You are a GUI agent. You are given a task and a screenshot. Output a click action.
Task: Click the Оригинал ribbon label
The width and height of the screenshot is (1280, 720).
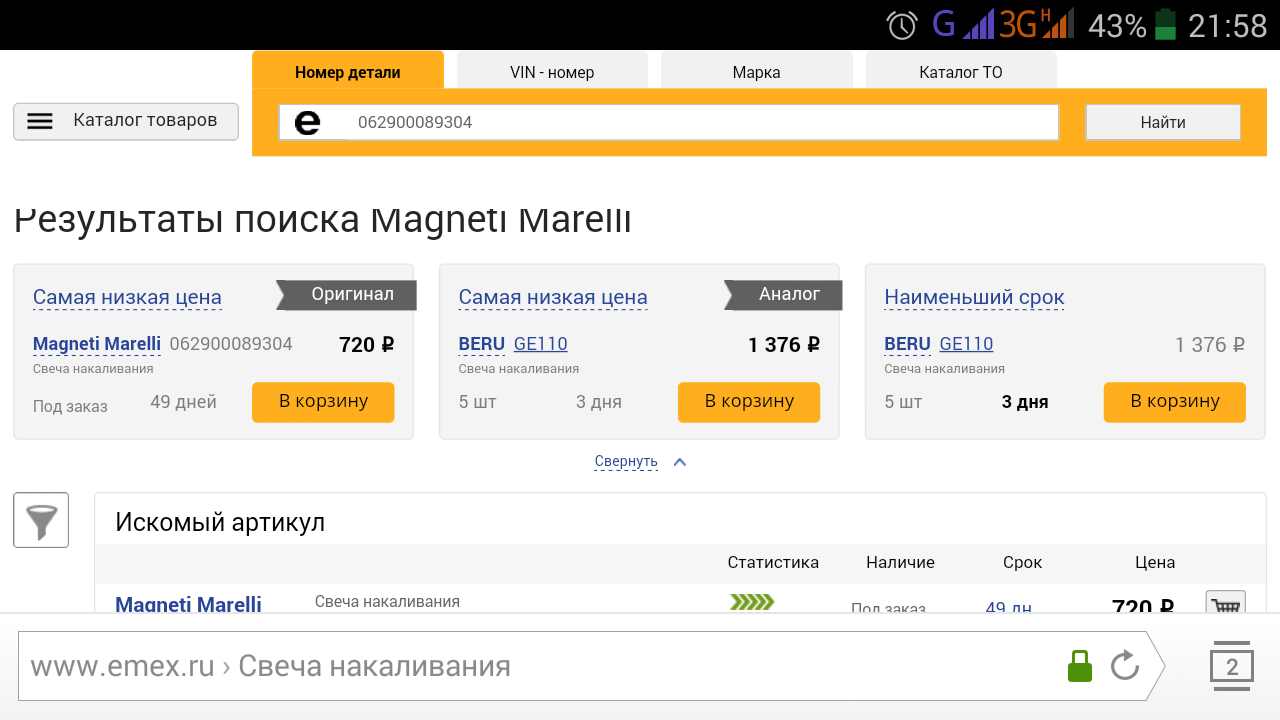(x=347, y=295)
